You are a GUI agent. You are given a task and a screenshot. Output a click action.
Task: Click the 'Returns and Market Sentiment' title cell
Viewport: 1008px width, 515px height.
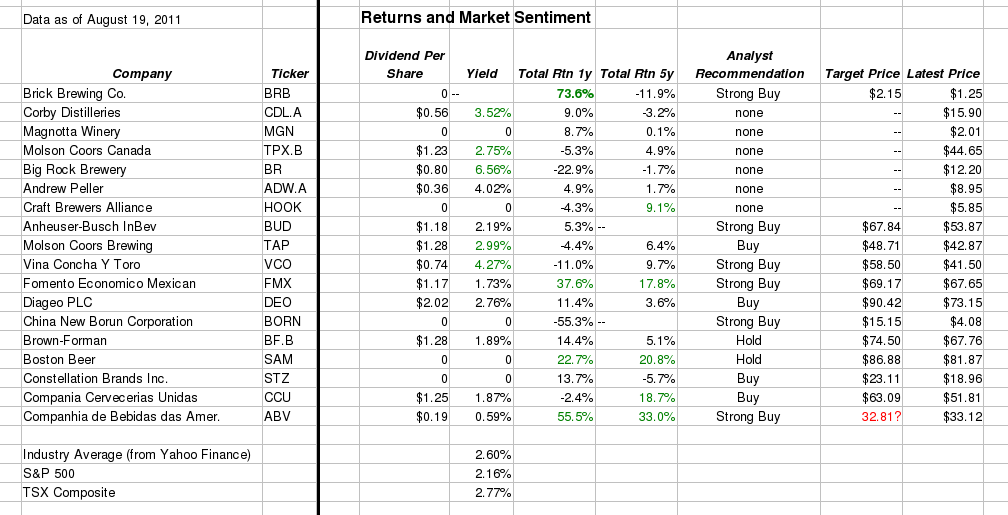click(x=475, y=18)
